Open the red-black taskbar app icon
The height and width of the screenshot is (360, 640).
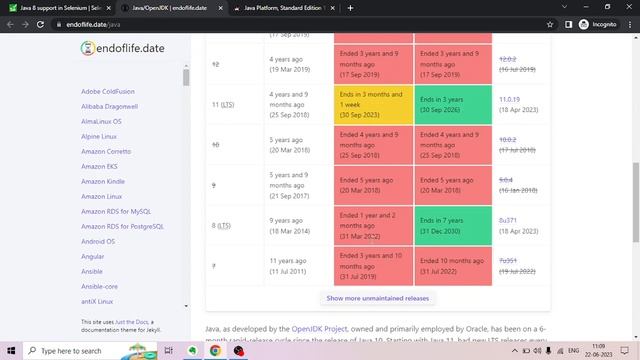click(x=238, y=351)
